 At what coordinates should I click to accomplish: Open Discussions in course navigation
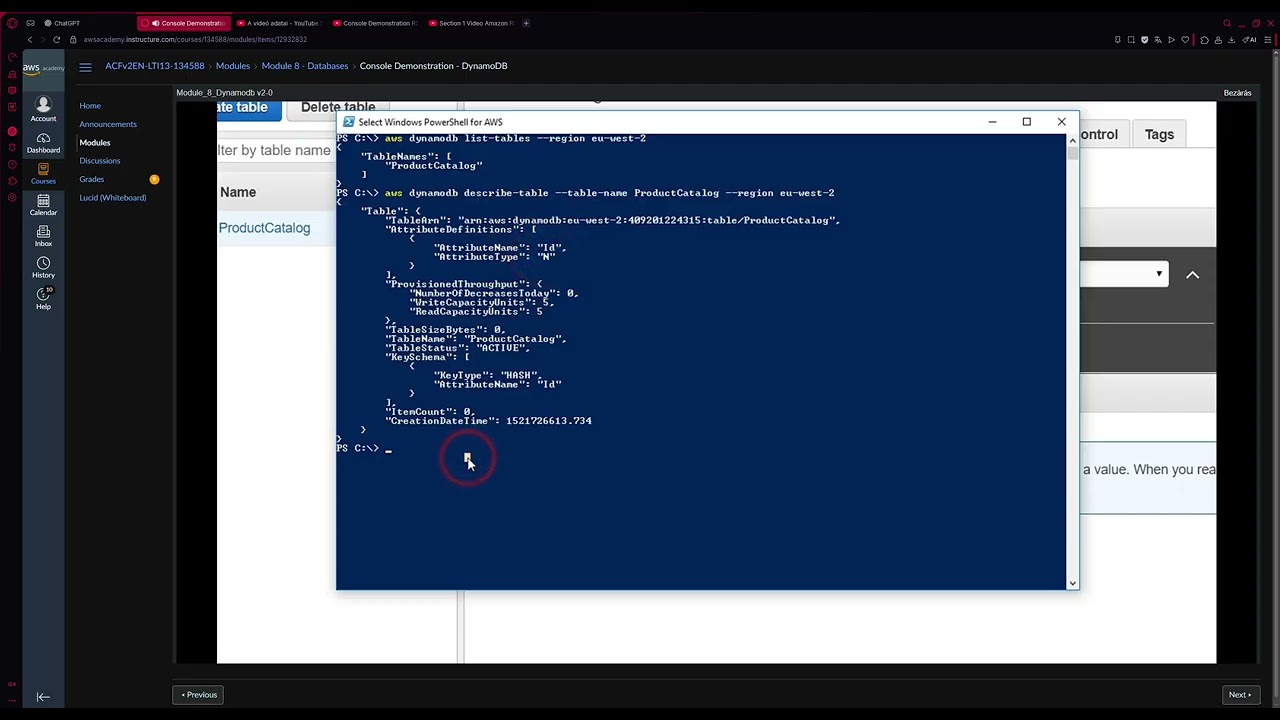click(x=100, y=160)
